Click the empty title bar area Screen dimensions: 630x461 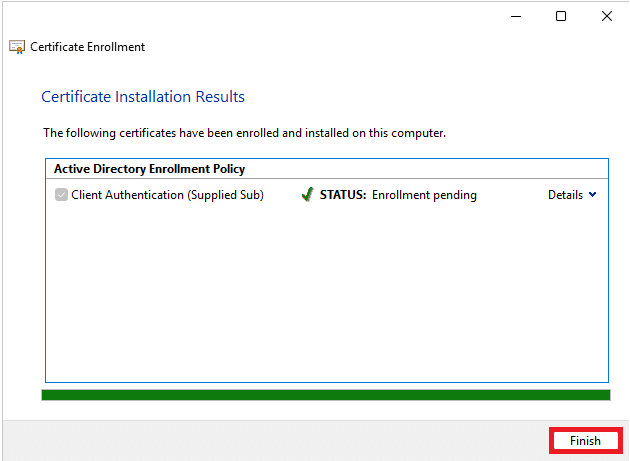pyautogui.click(x=250, y=16)
